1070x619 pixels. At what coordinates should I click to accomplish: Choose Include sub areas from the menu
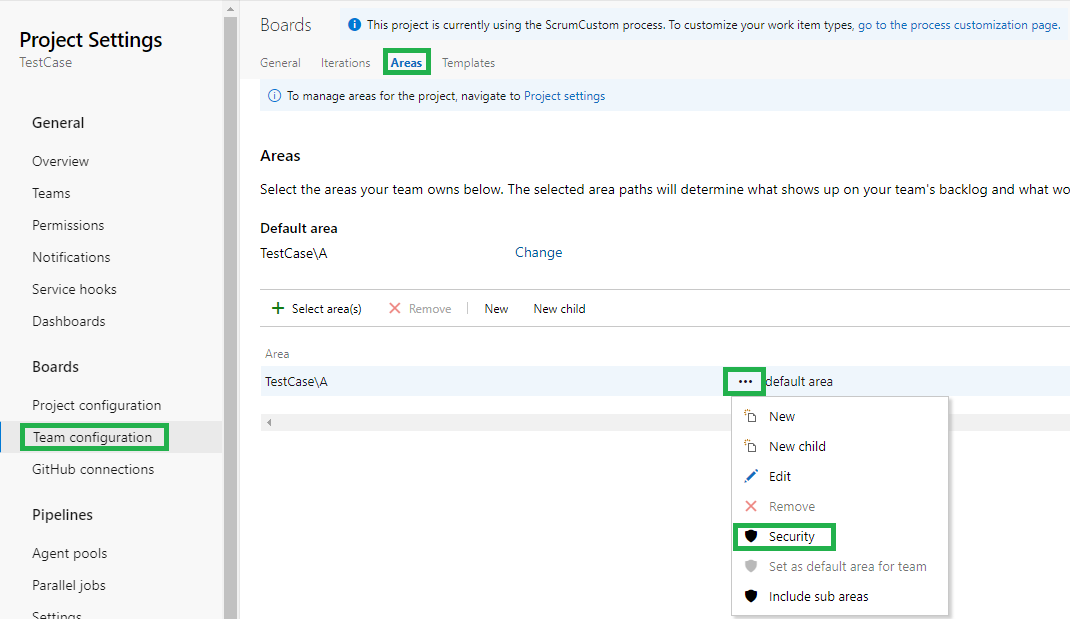[818, 597]
